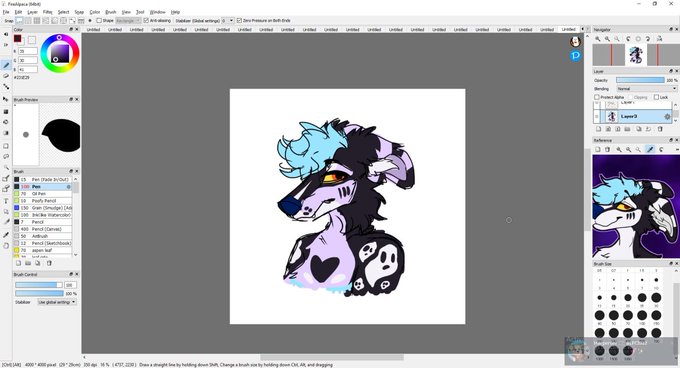This screenshot has width=680, height=368.
Task: Uncheck Zero Pressure on Both Ends
Action: pos(239,20)
